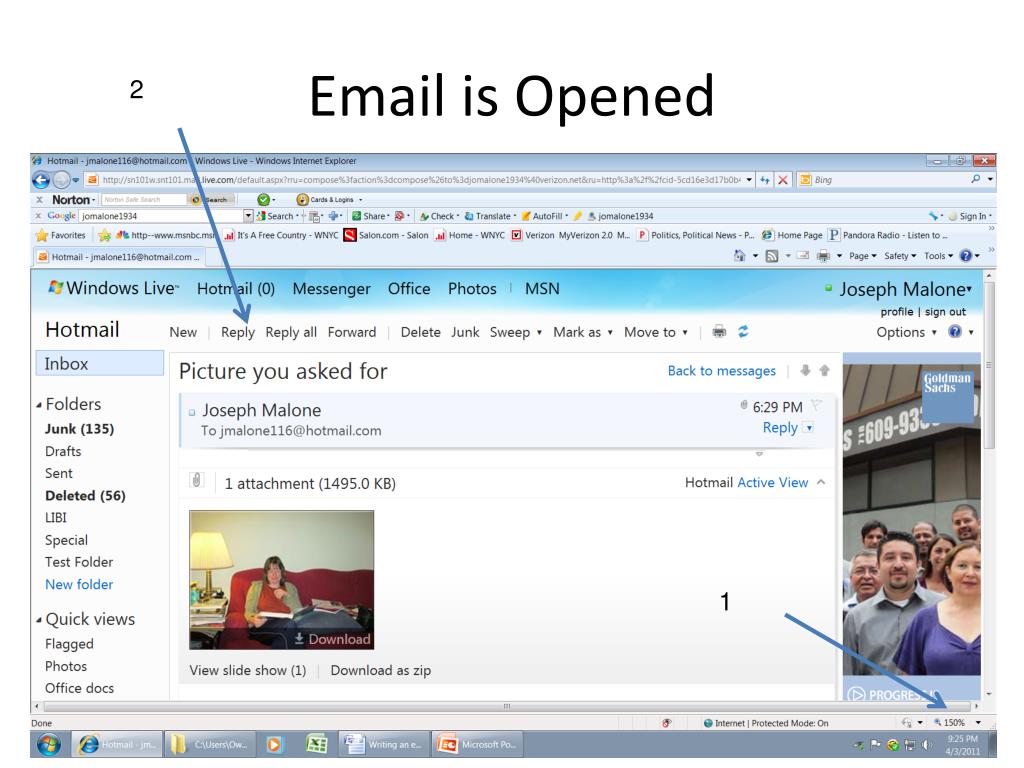Create a New folder link

point(79,584)
